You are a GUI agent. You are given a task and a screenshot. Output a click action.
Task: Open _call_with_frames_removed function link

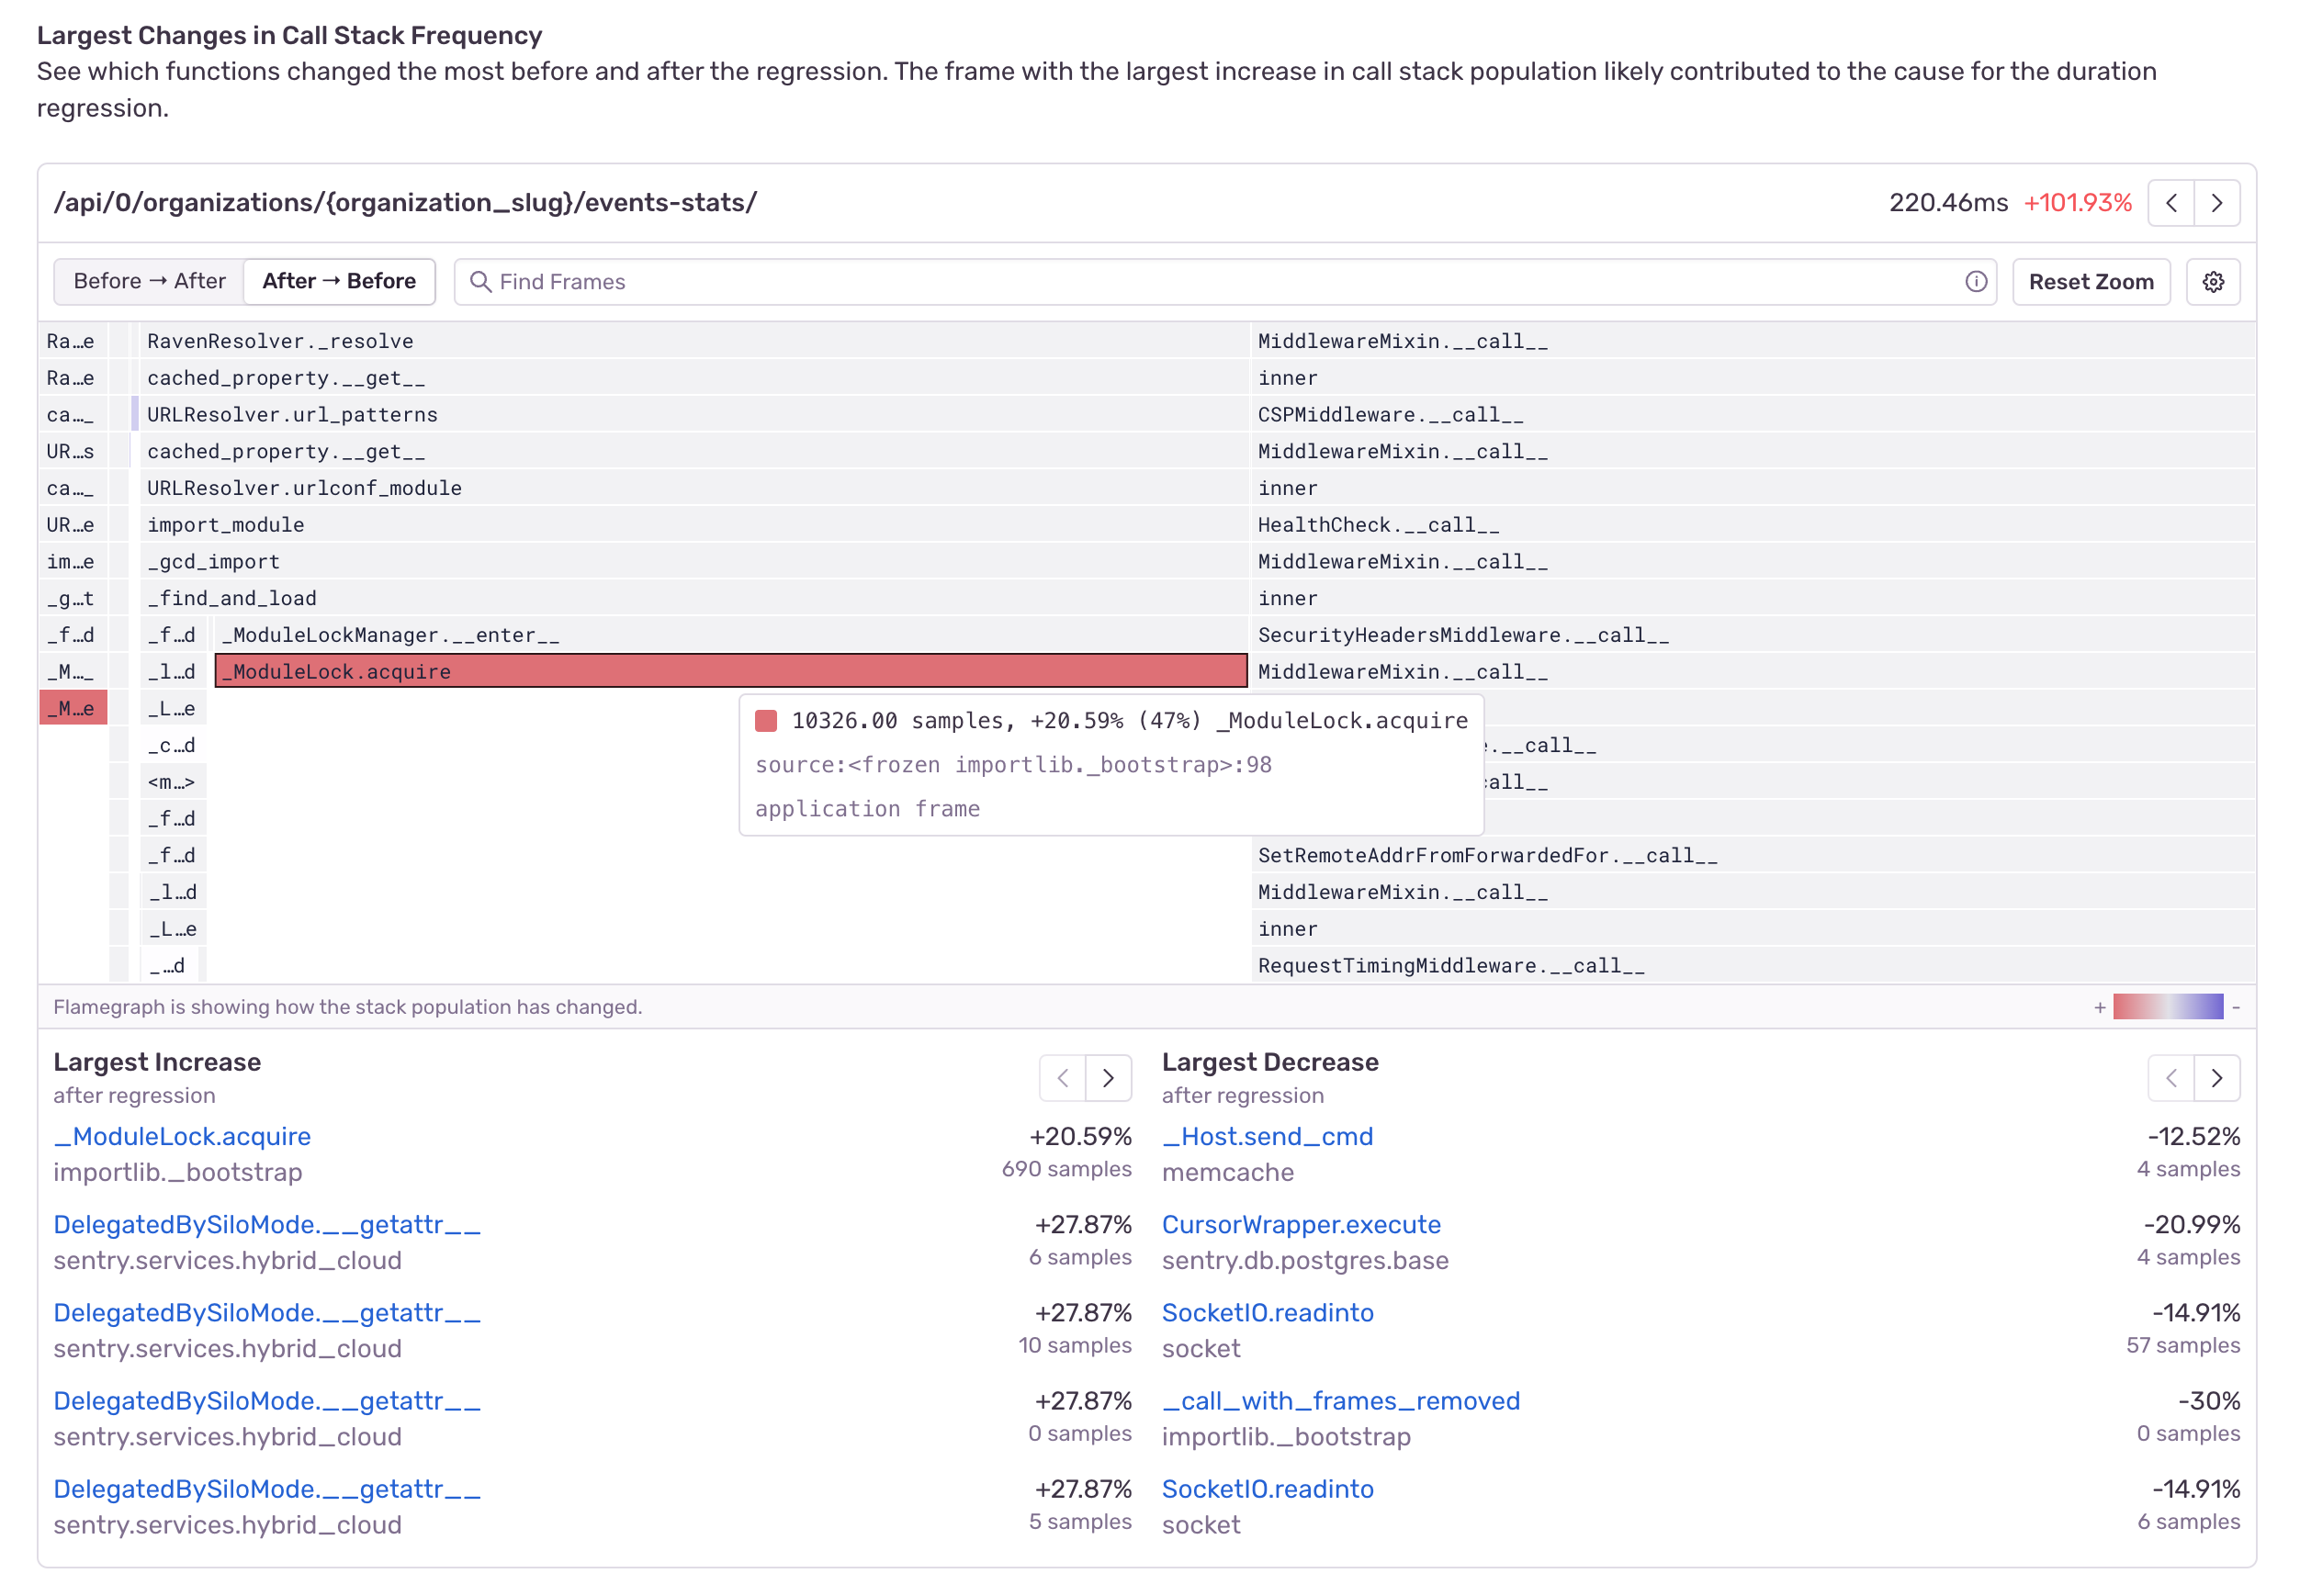coord(1340,1401)
